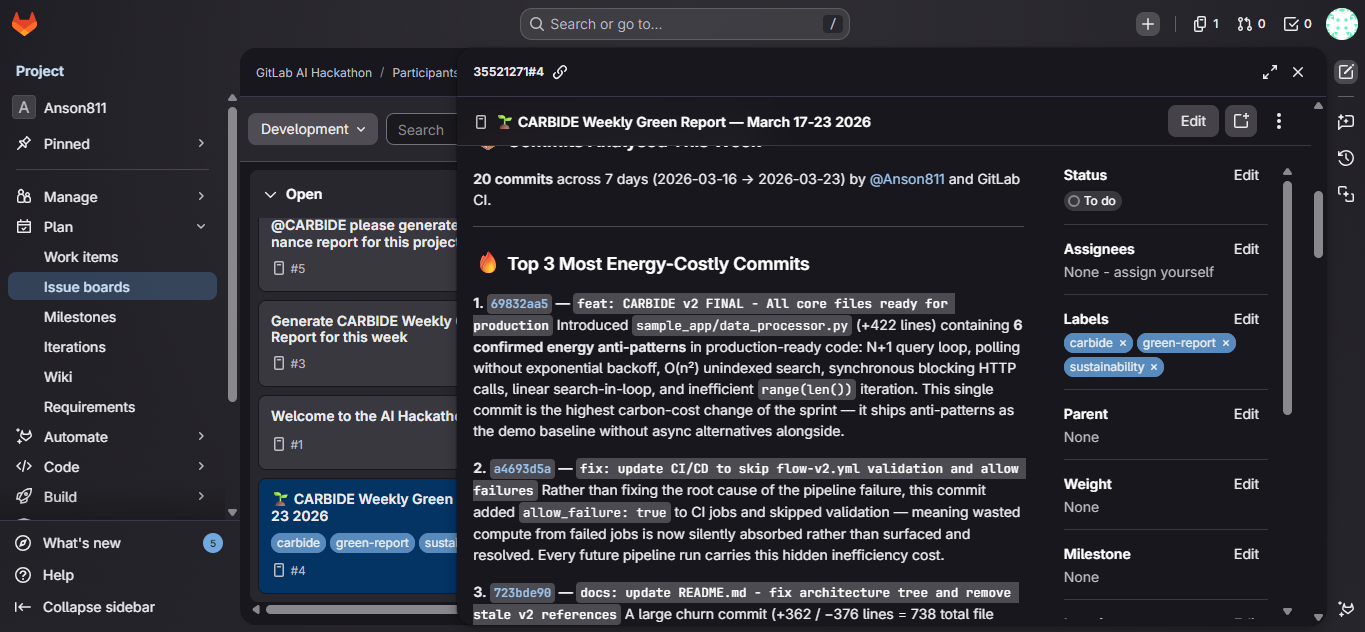The height and width of the screenshot is (632, 1365).
Task: Click the second icon in right rail panel
Action: [1346, 121]
